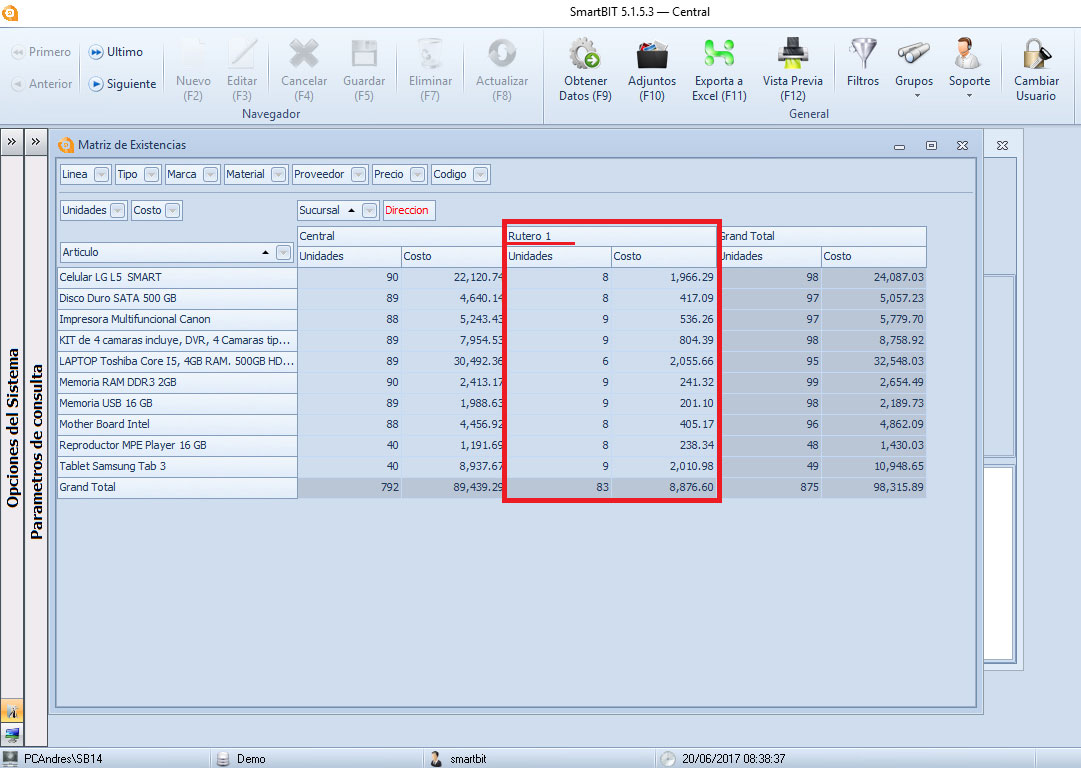Click the Rutero 1 column header
This screenshot has height=768, width=1081.
click(612, 236)
